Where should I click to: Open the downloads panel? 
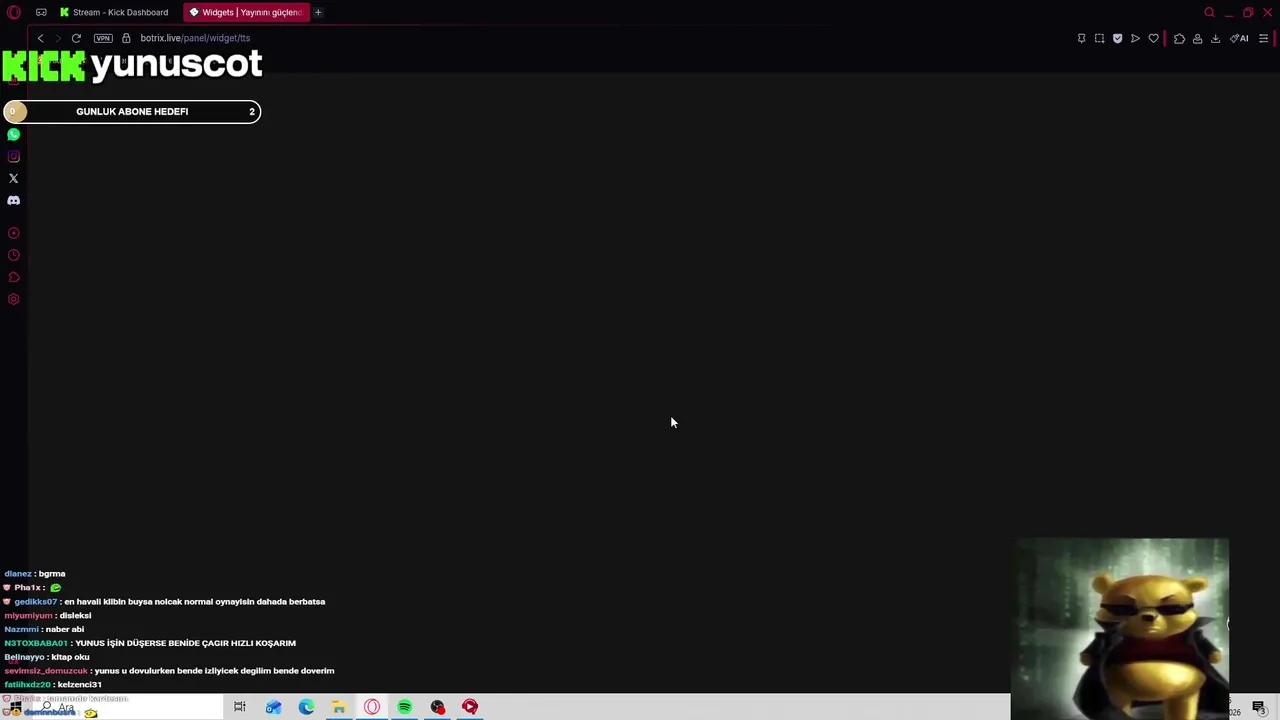click(1215, 38)
